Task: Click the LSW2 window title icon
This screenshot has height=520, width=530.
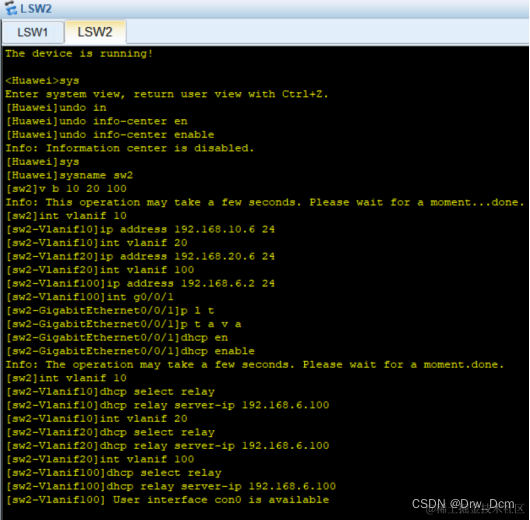Action: click(x=10, y=7)
